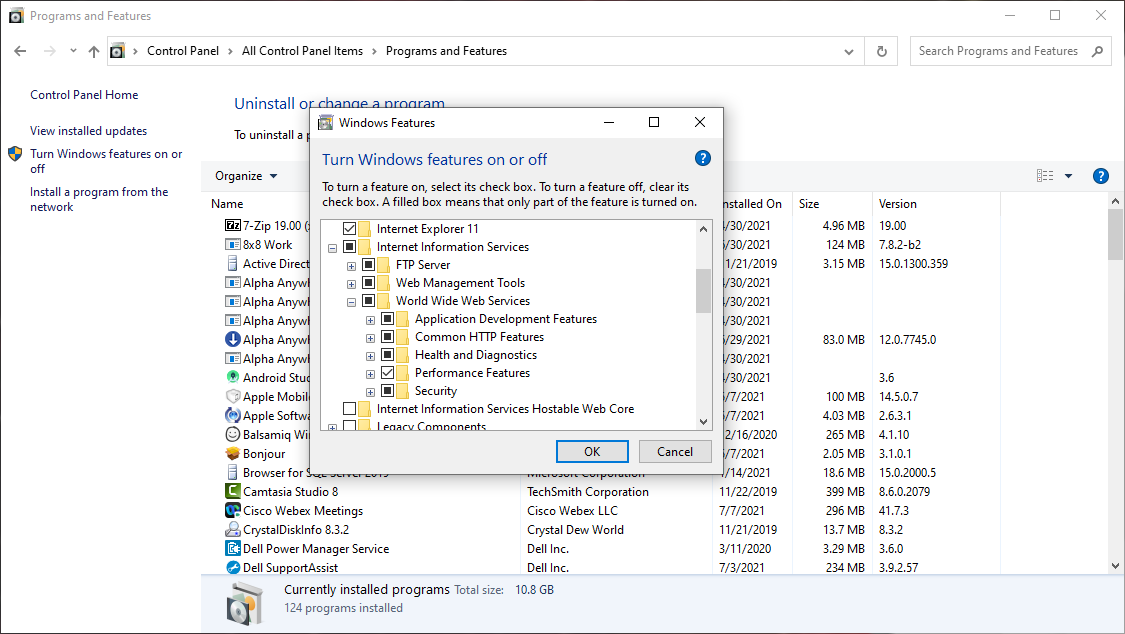This screenshot has width=1125, height=634.
Task: Click the Bonjour program icon
Action: tap(232, 454)
